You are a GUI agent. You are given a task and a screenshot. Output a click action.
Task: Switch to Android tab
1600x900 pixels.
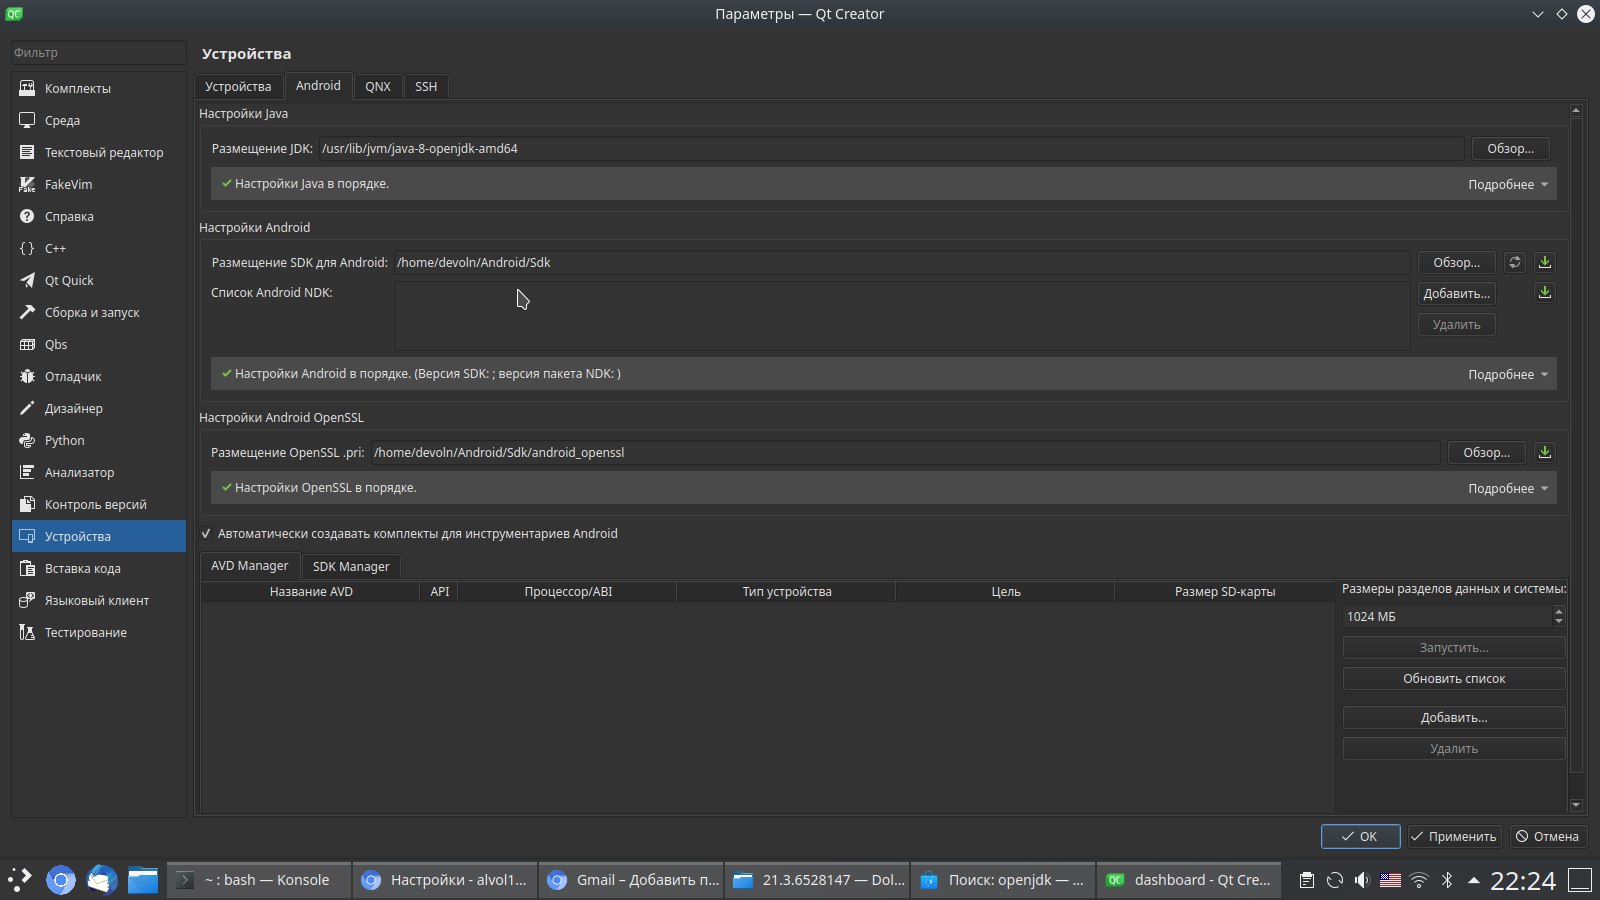[318, 86]
